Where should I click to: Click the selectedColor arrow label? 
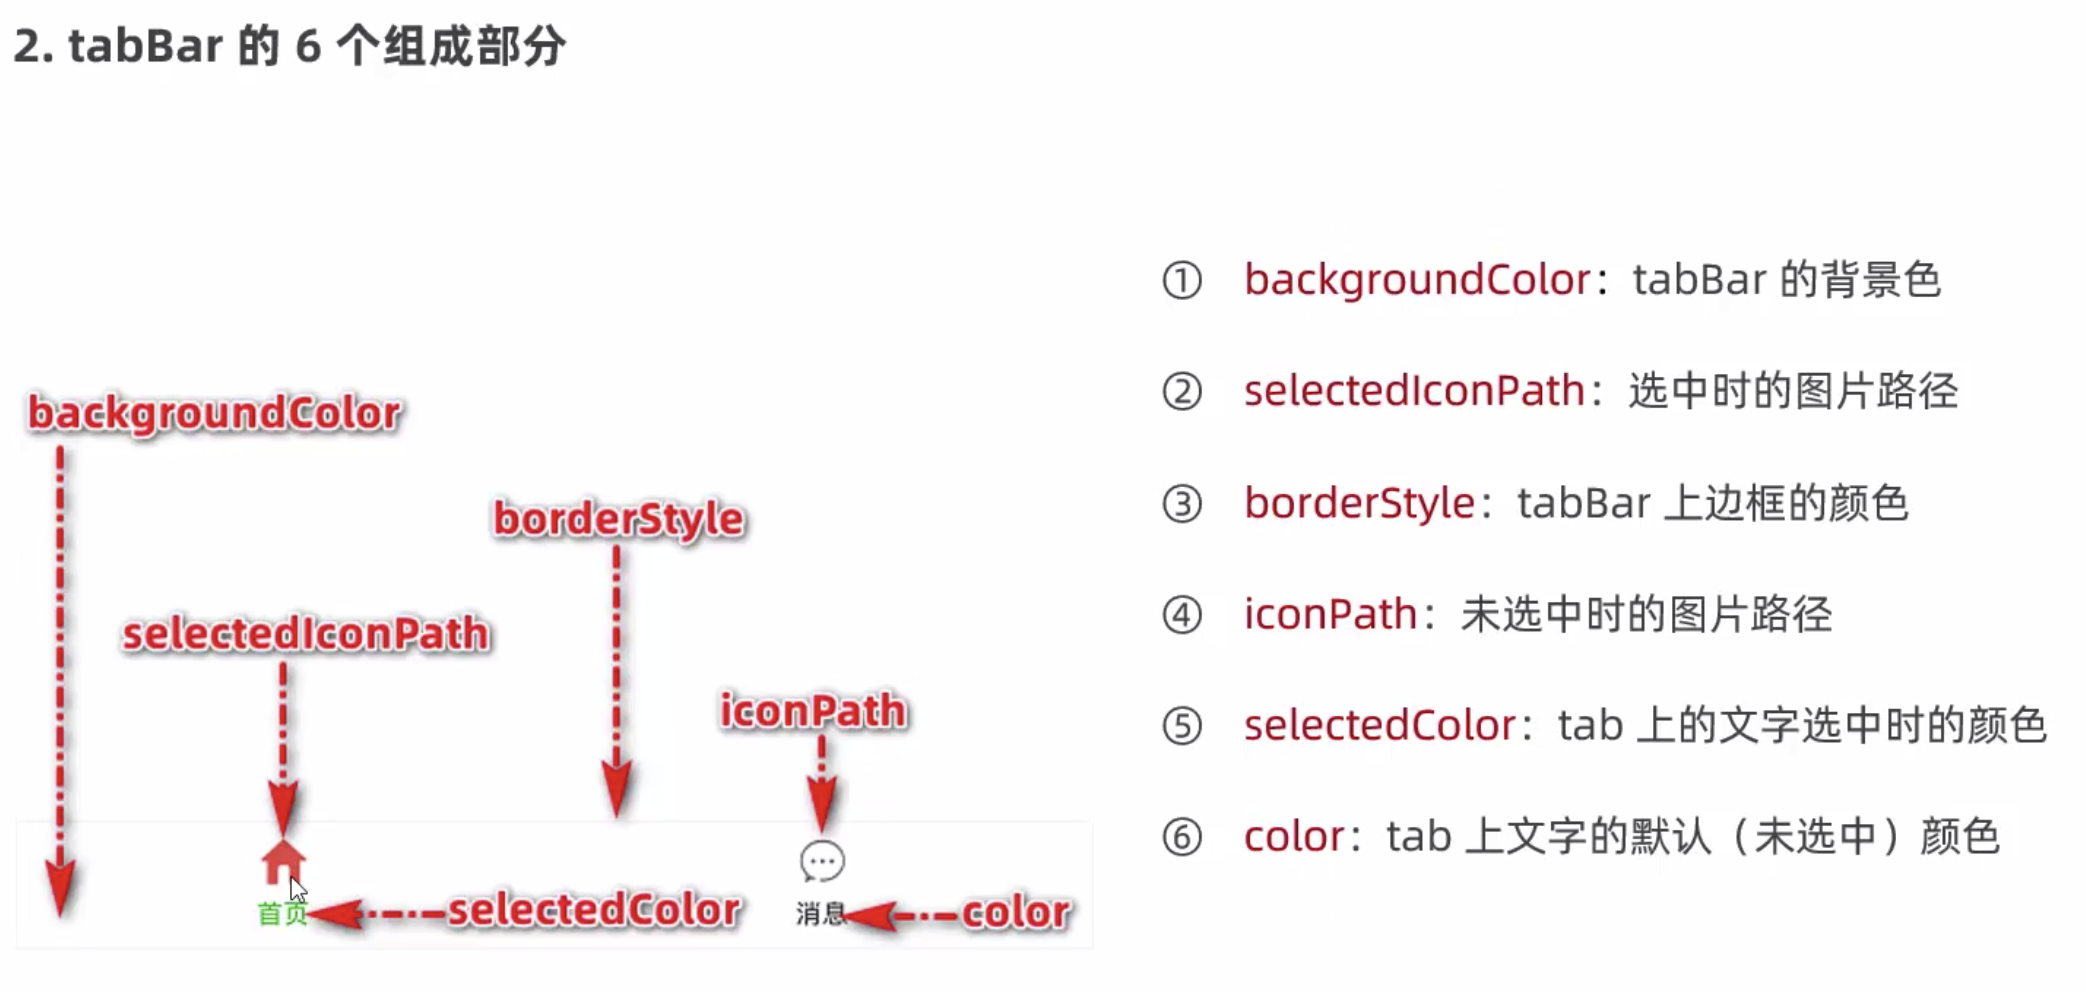pos(593,910)
